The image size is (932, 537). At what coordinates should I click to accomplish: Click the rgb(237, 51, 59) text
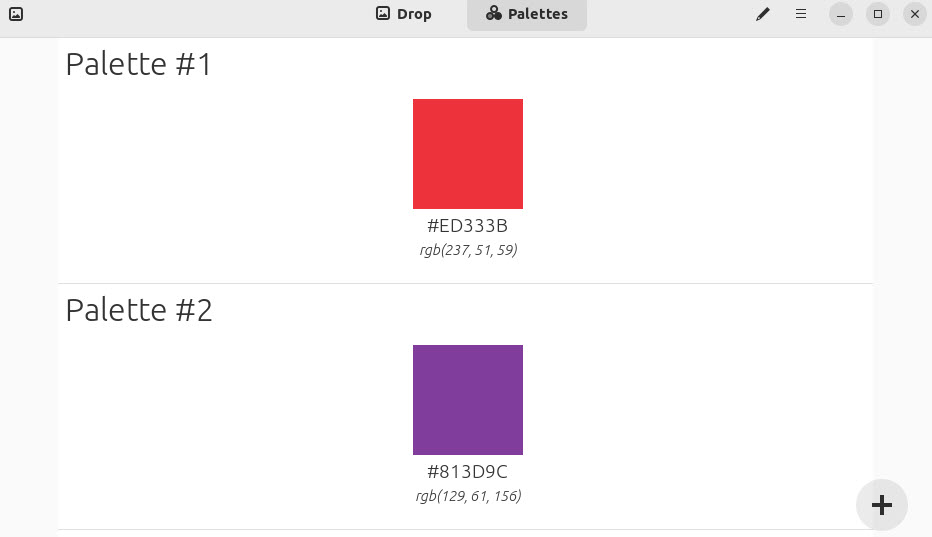pos(468,250)
